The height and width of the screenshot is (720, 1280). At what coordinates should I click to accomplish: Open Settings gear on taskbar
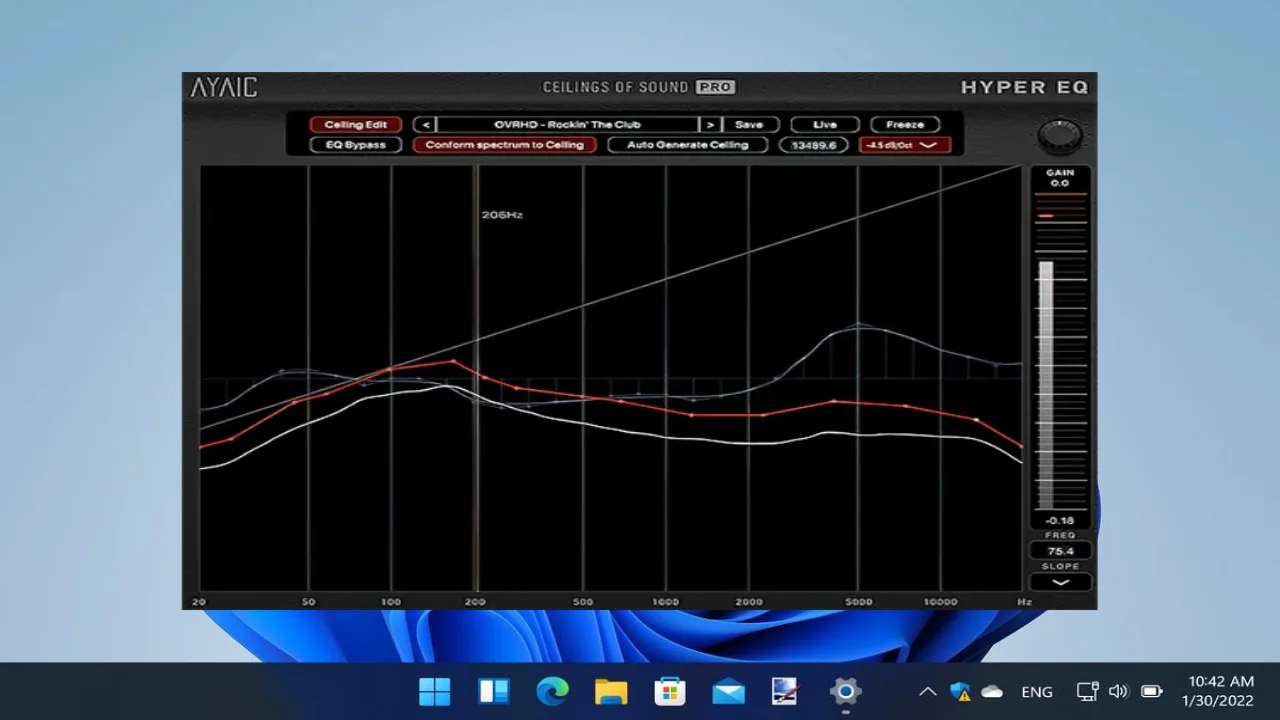845,691
